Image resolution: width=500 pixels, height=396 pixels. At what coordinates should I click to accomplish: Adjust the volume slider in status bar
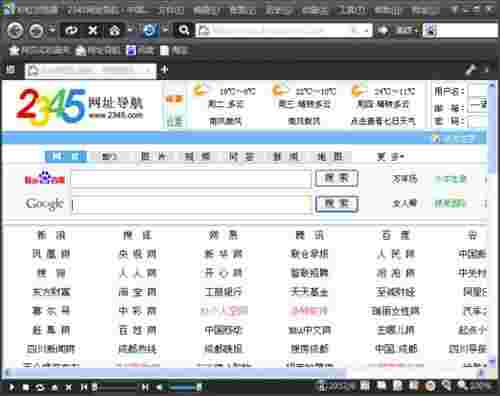pyautogui.click(x=184, y=387)
